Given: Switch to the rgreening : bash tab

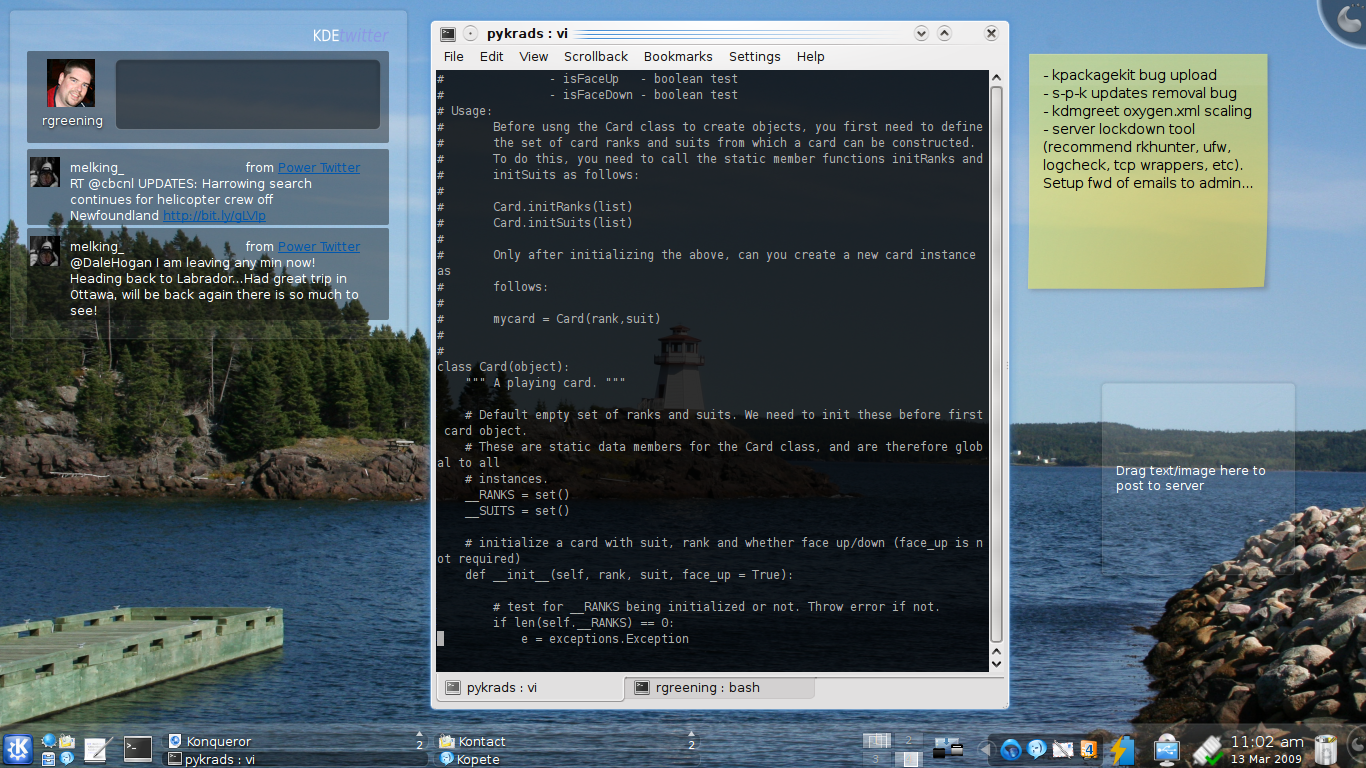Looking at the screenshot, I should 721,687.
